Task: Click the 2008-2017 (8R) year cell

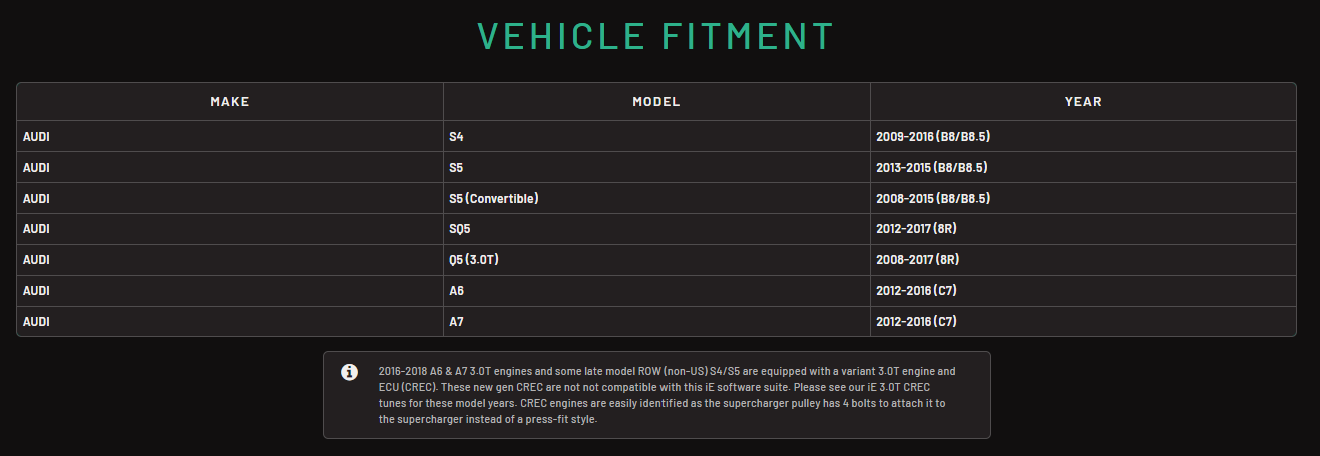Action: [x=918, y=260]
